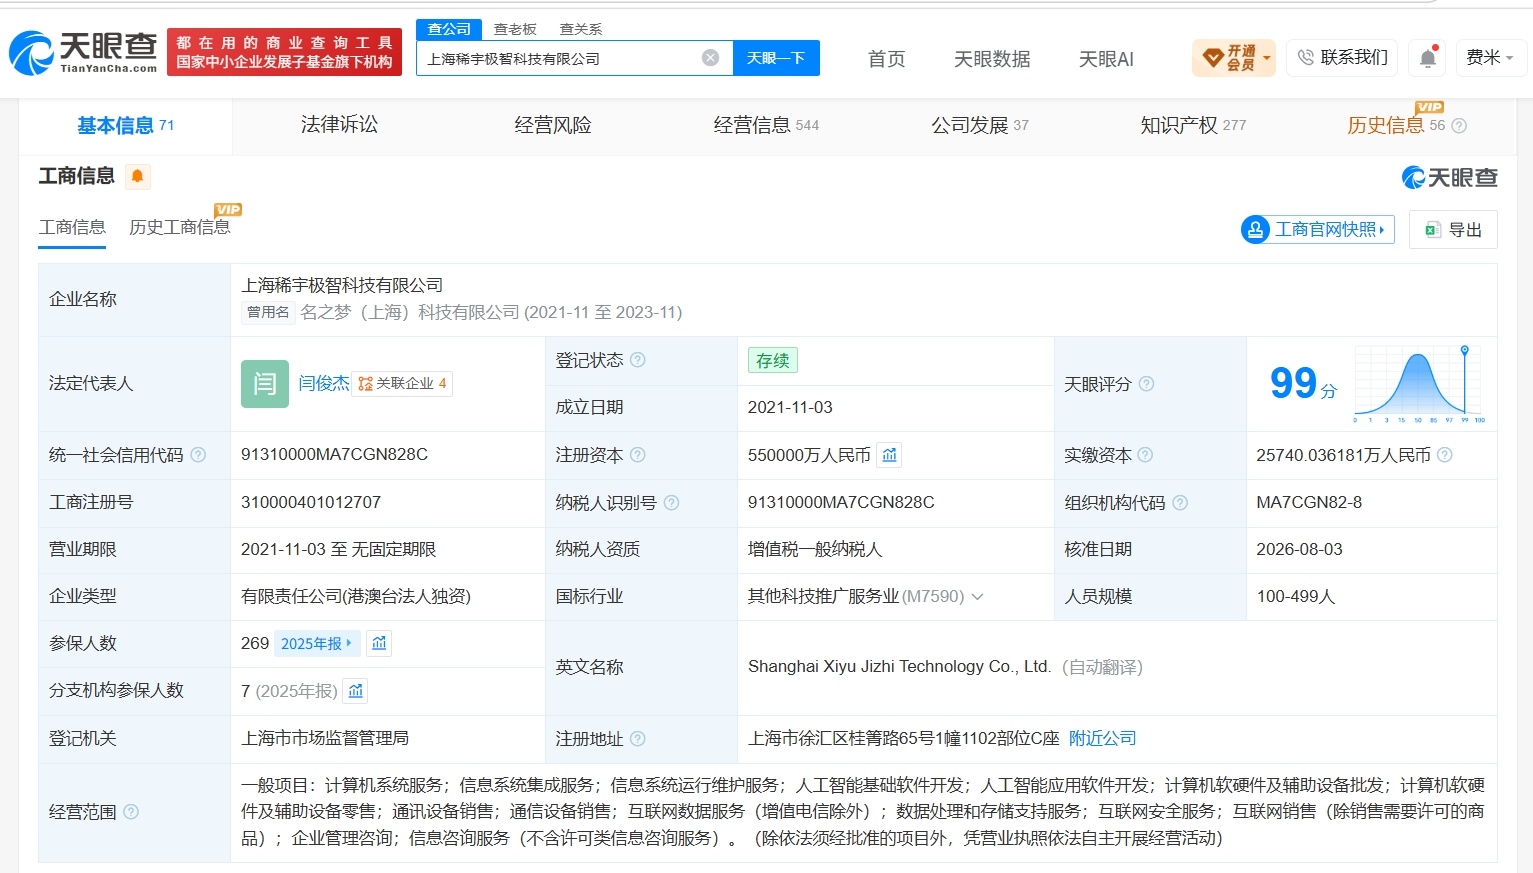Click 上海市市场监督管理局 registration authority
Image resolution: width=1533 pixels, height=873 pixels.
click(325, 739)
